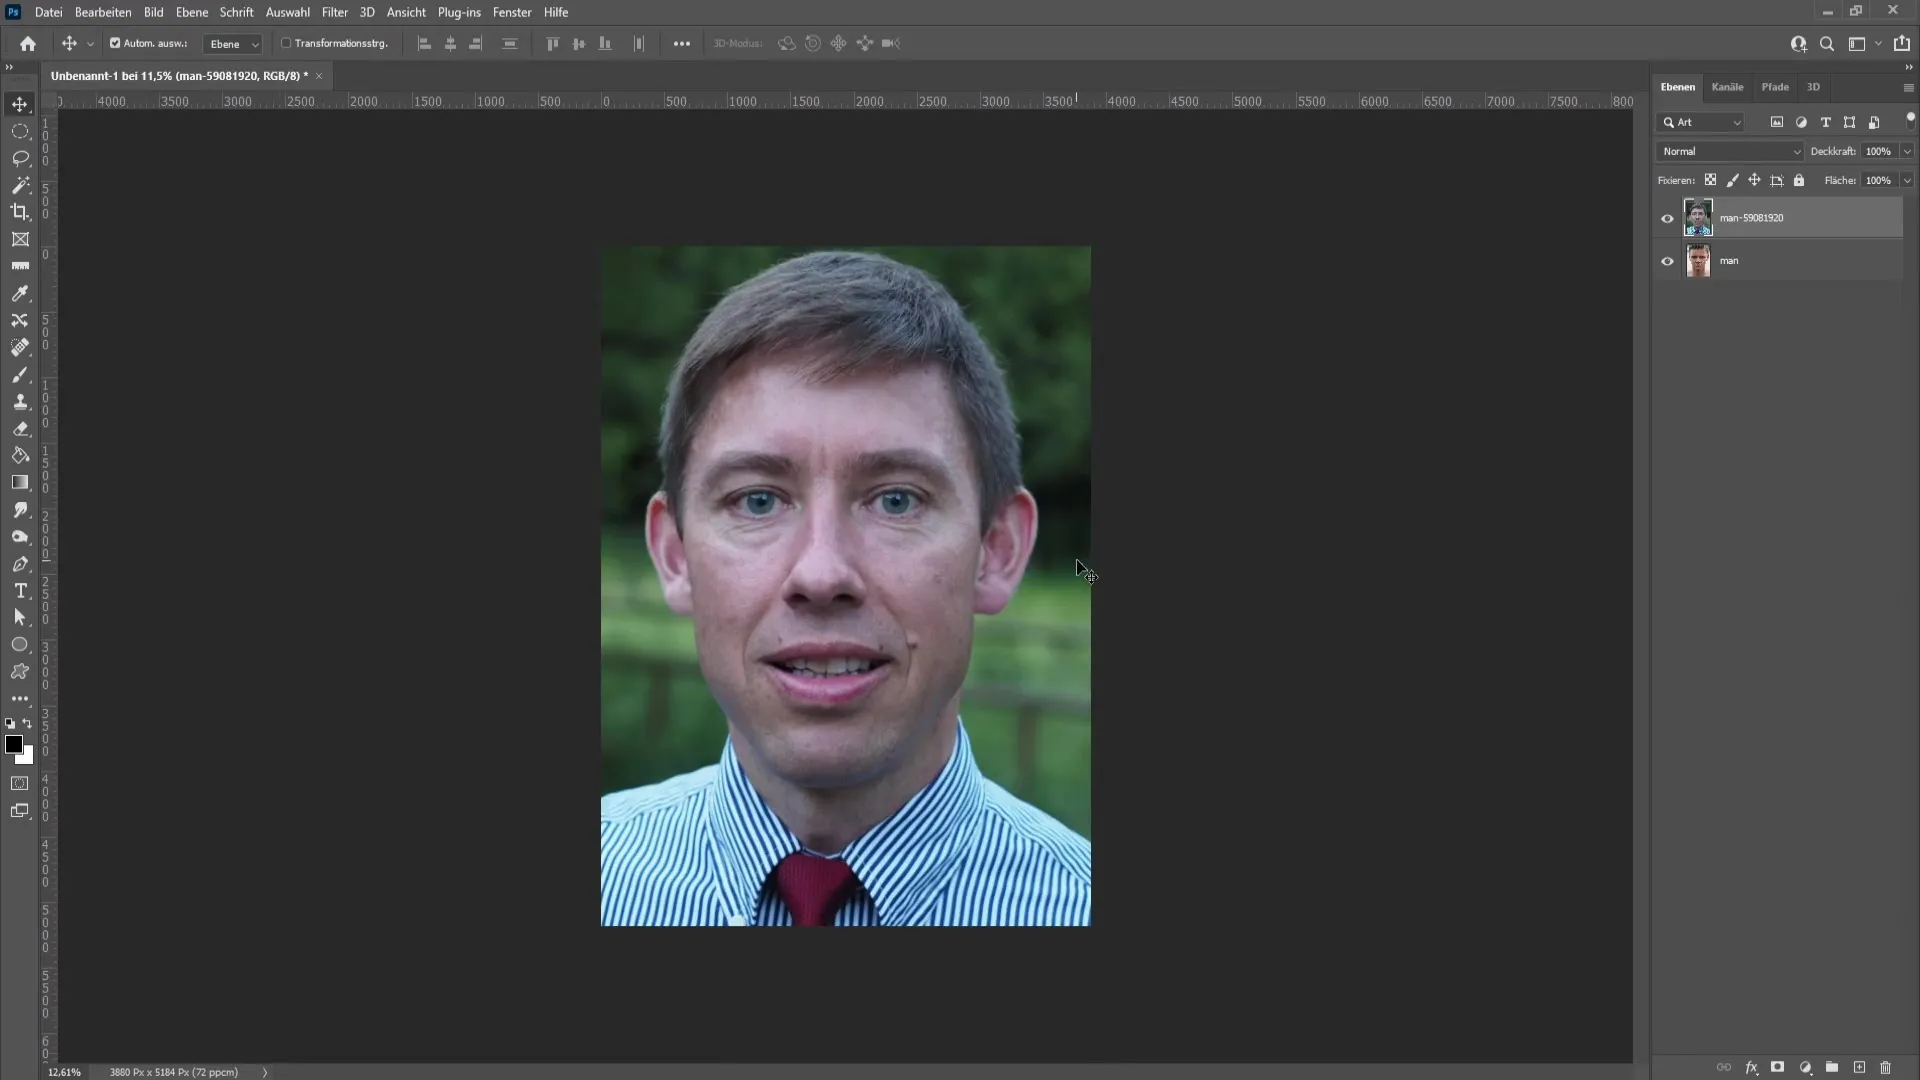Toggle visibility of man layer
Image resolution: width=1920 pixels, height=1080 pixels.
pyautogui.click(x=1667, y=261)
